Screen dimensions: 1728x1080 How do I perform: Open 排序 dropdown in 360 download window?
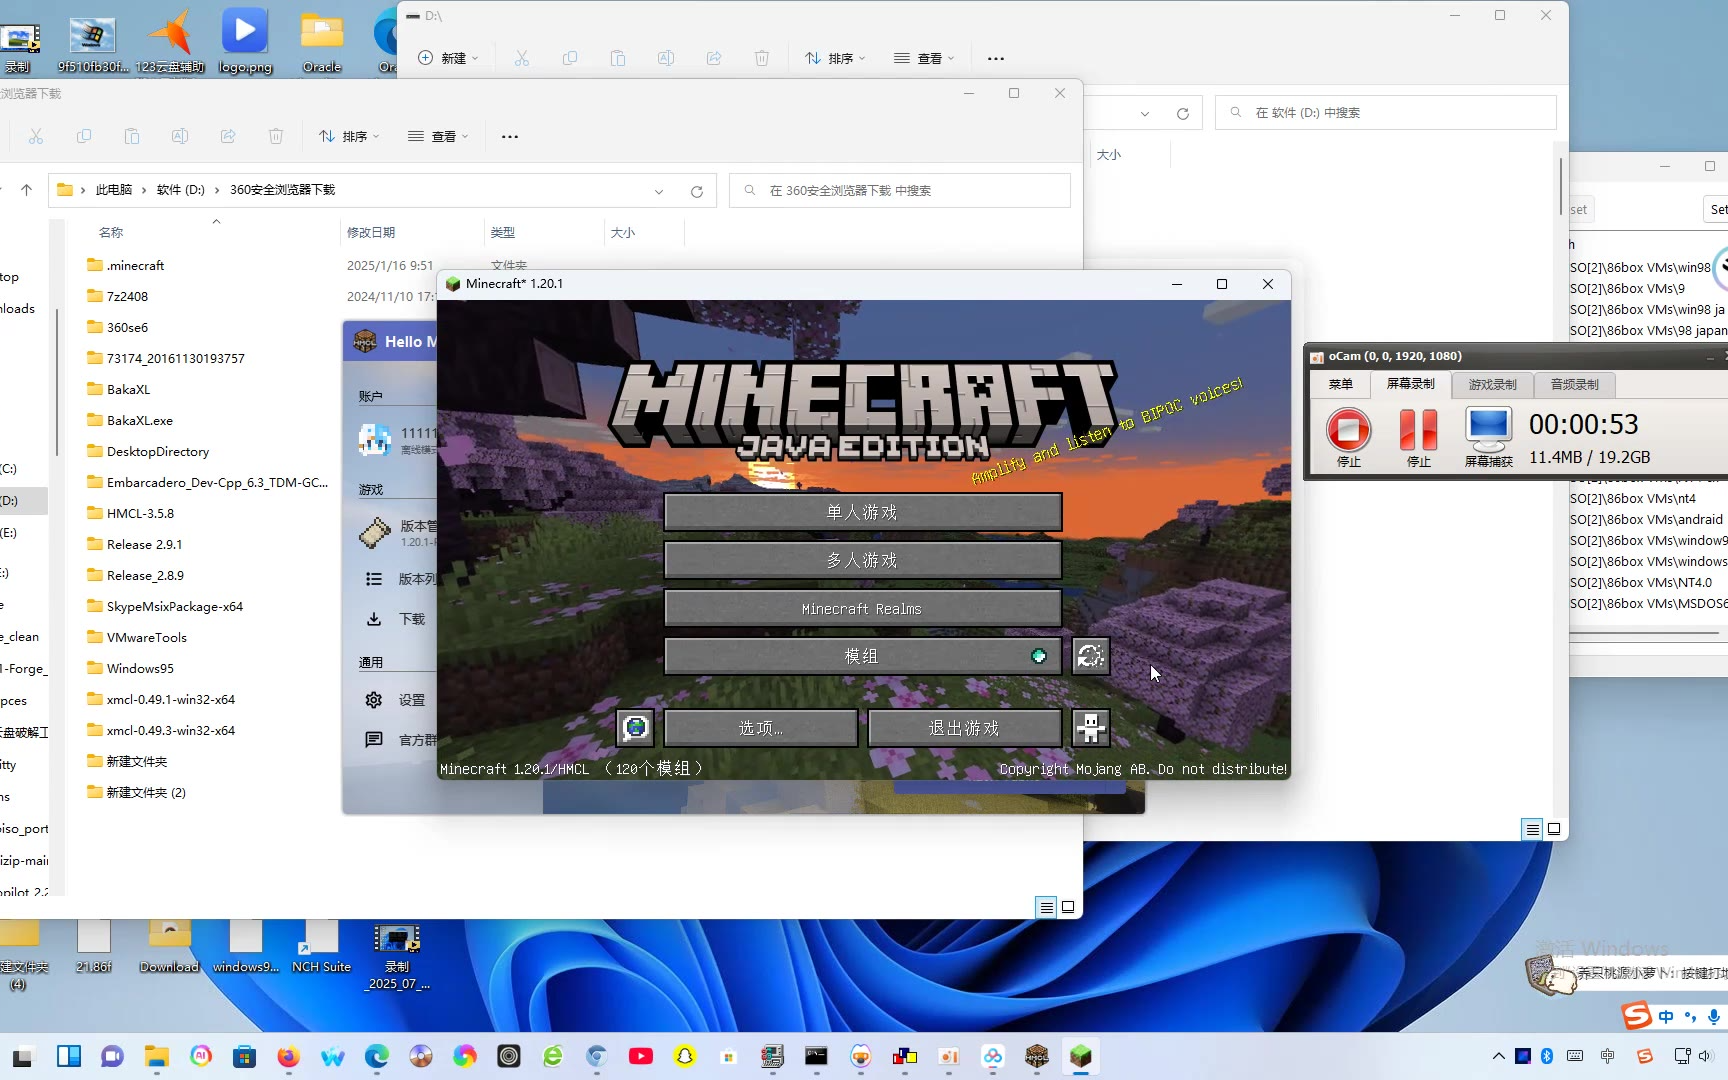tap(348, 136)
